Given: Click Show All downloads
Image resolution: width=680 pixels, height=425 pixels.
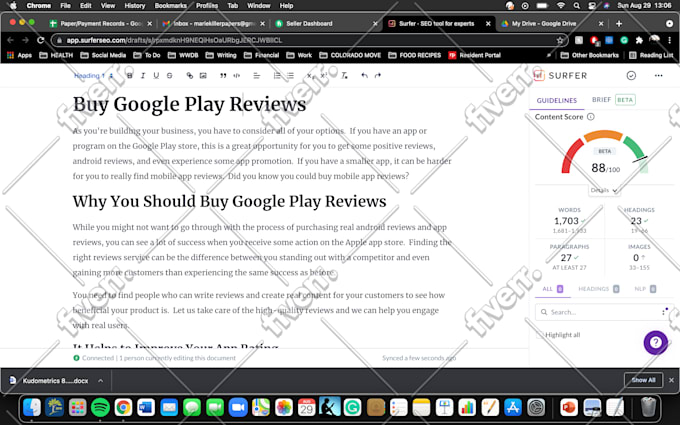Looking at the screenshot, I should [643, 380].
